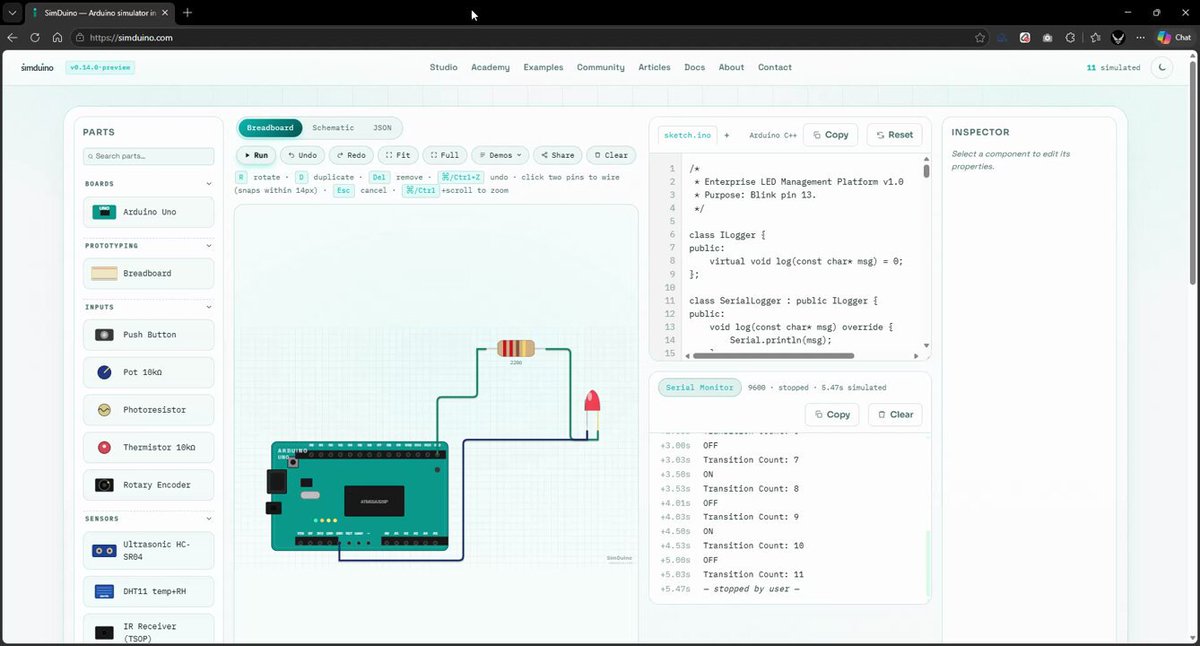Viewport: 1200px width, 646px height.
Task: Open the Examples nav menu item
Action: coord(543,68)
